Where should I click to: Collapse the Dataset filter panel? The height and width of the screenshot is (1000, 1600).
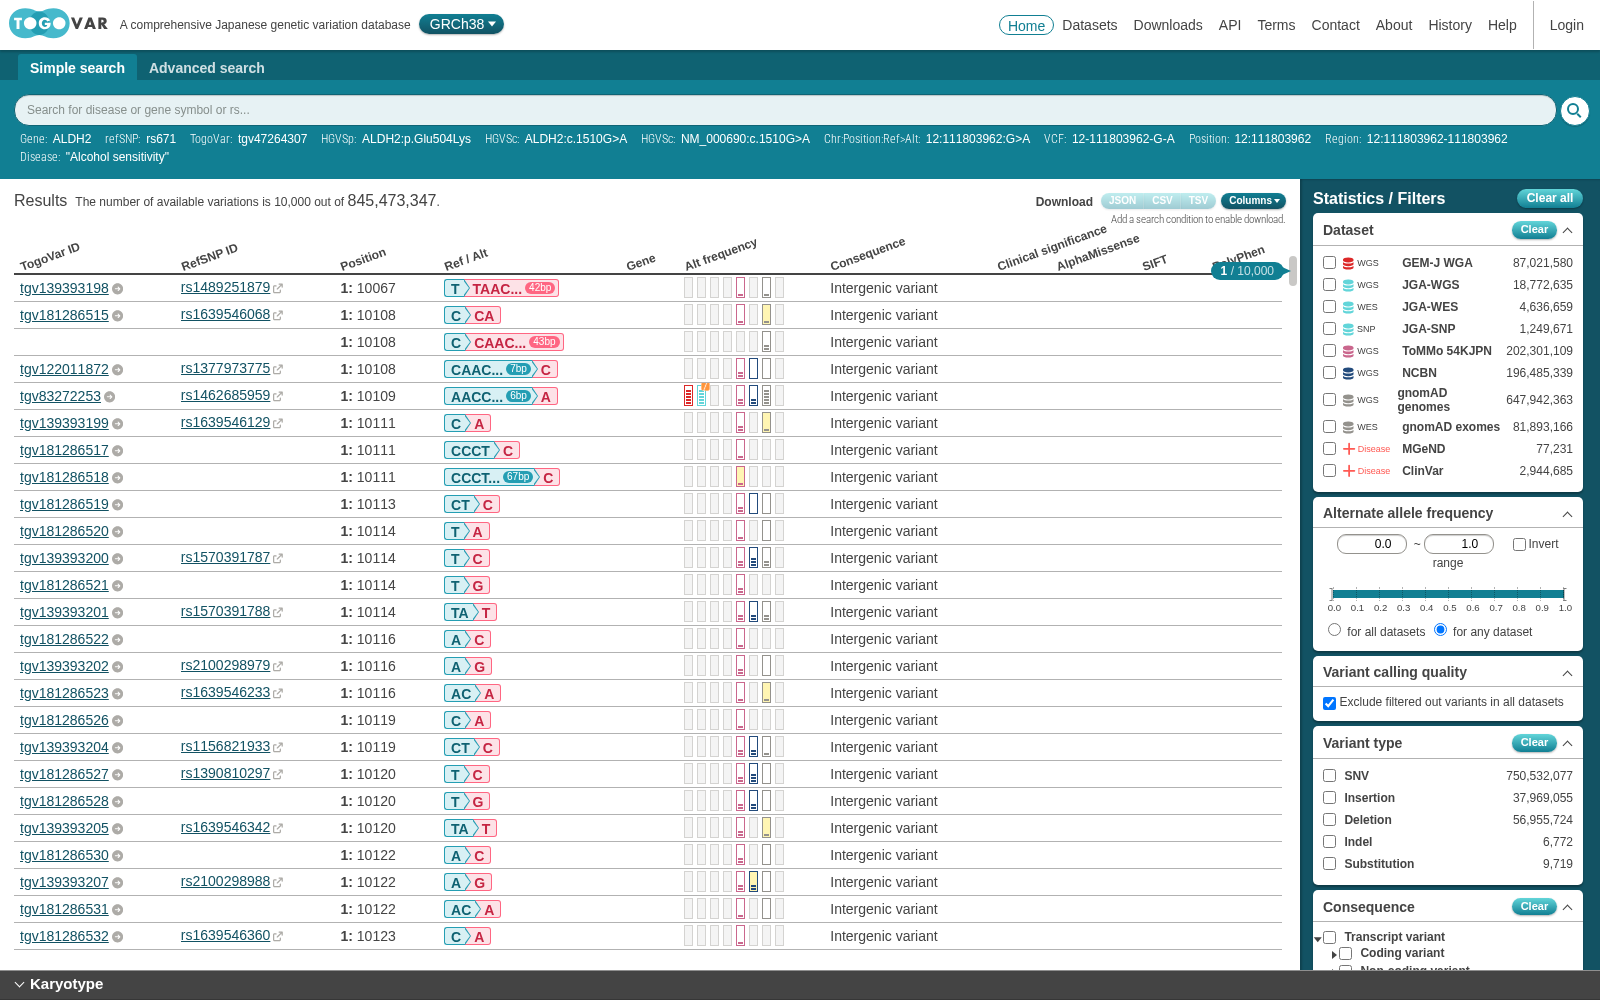(1567, 231)
